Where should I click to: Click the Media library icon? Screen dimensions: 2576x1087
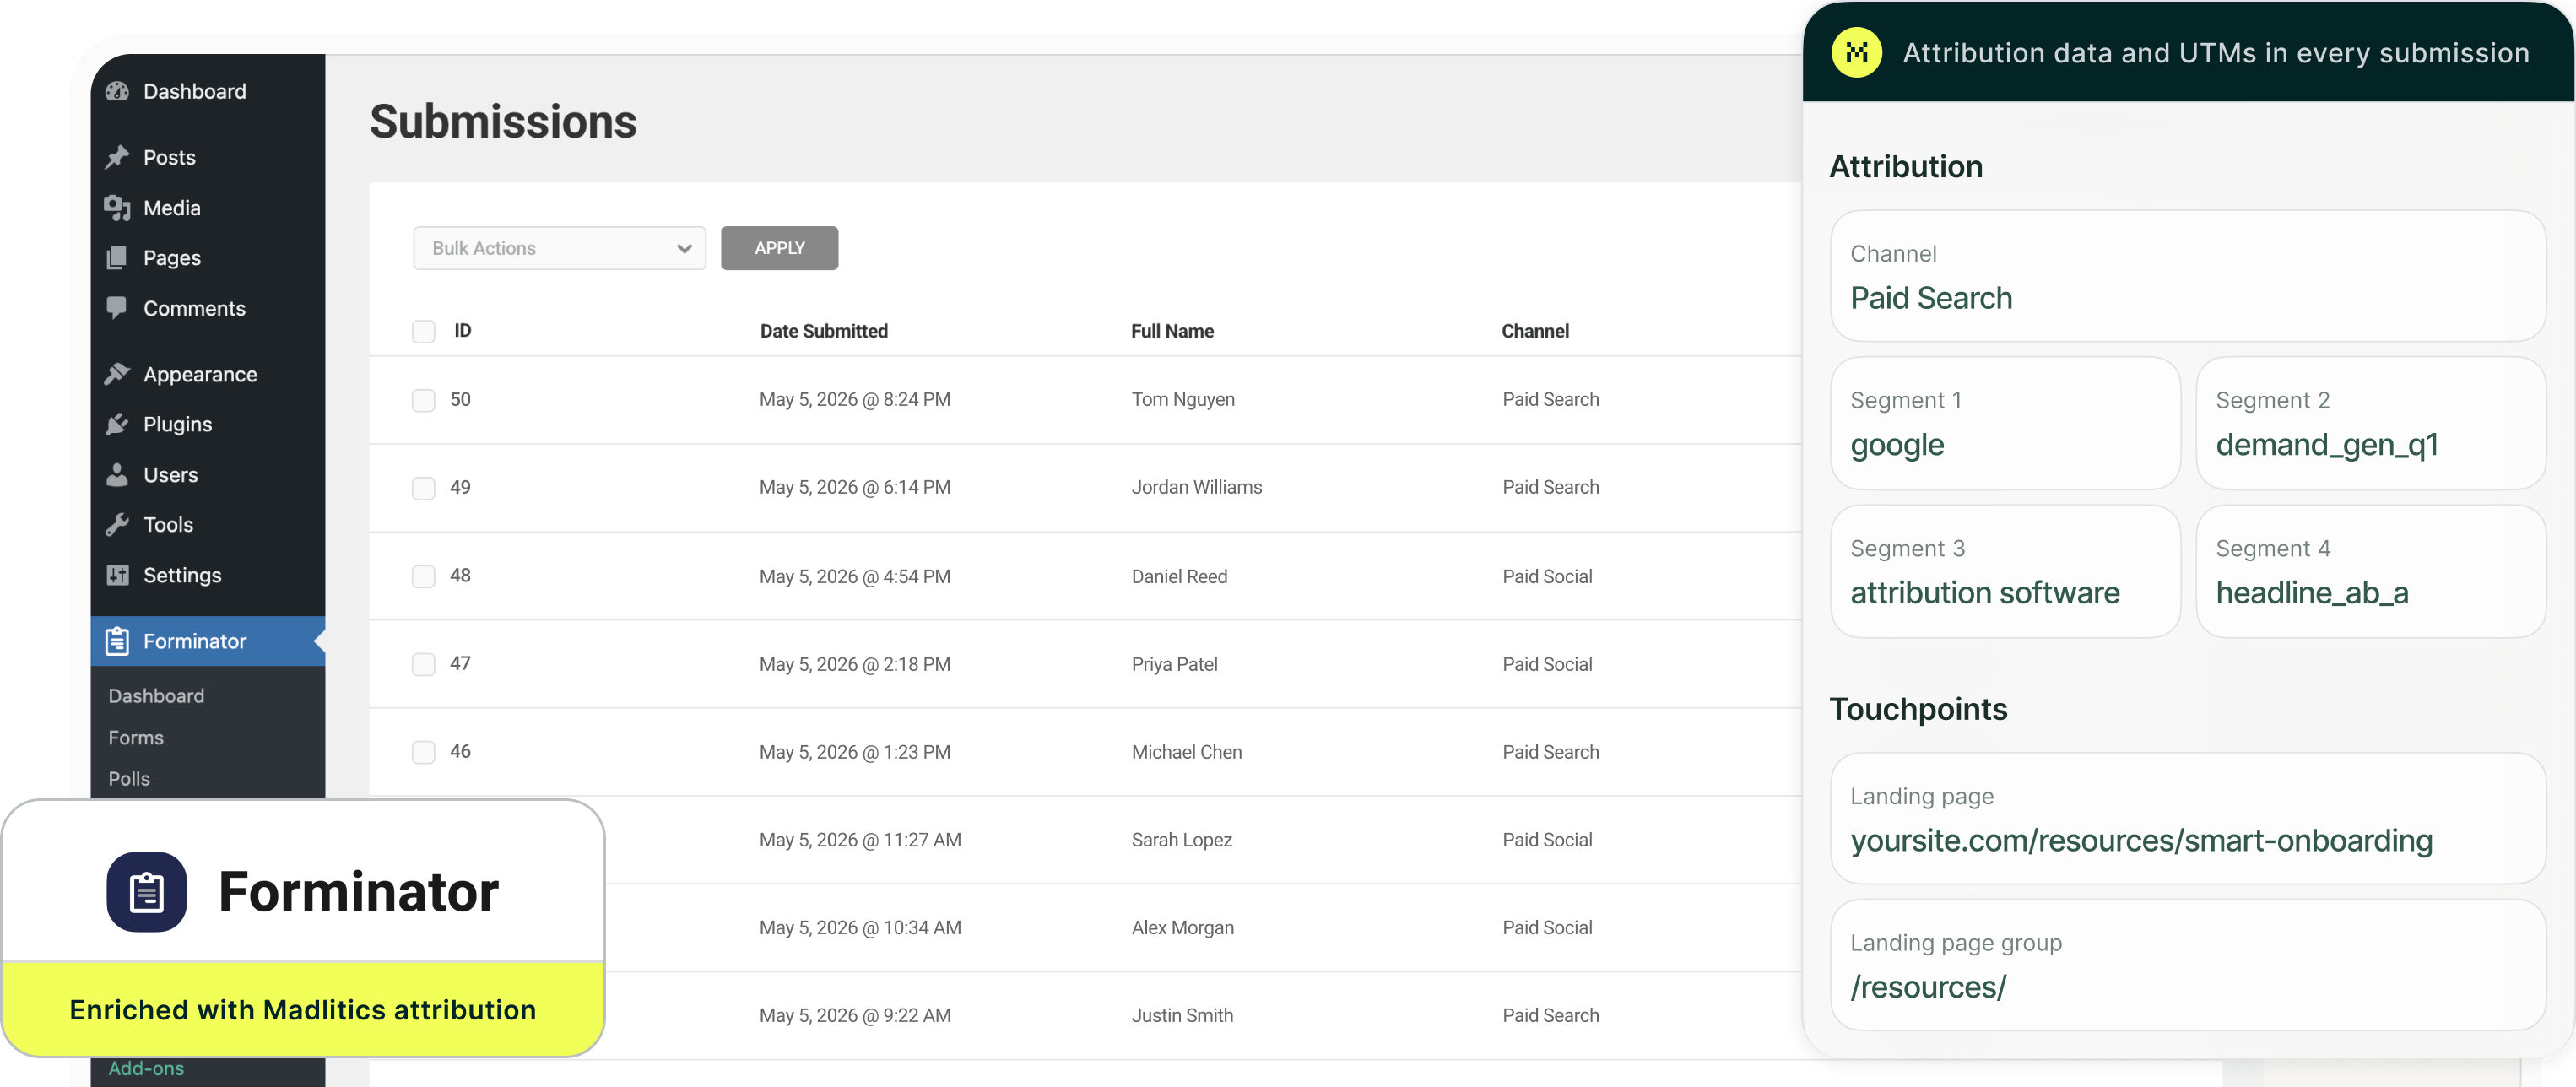[x=117, y=207]
